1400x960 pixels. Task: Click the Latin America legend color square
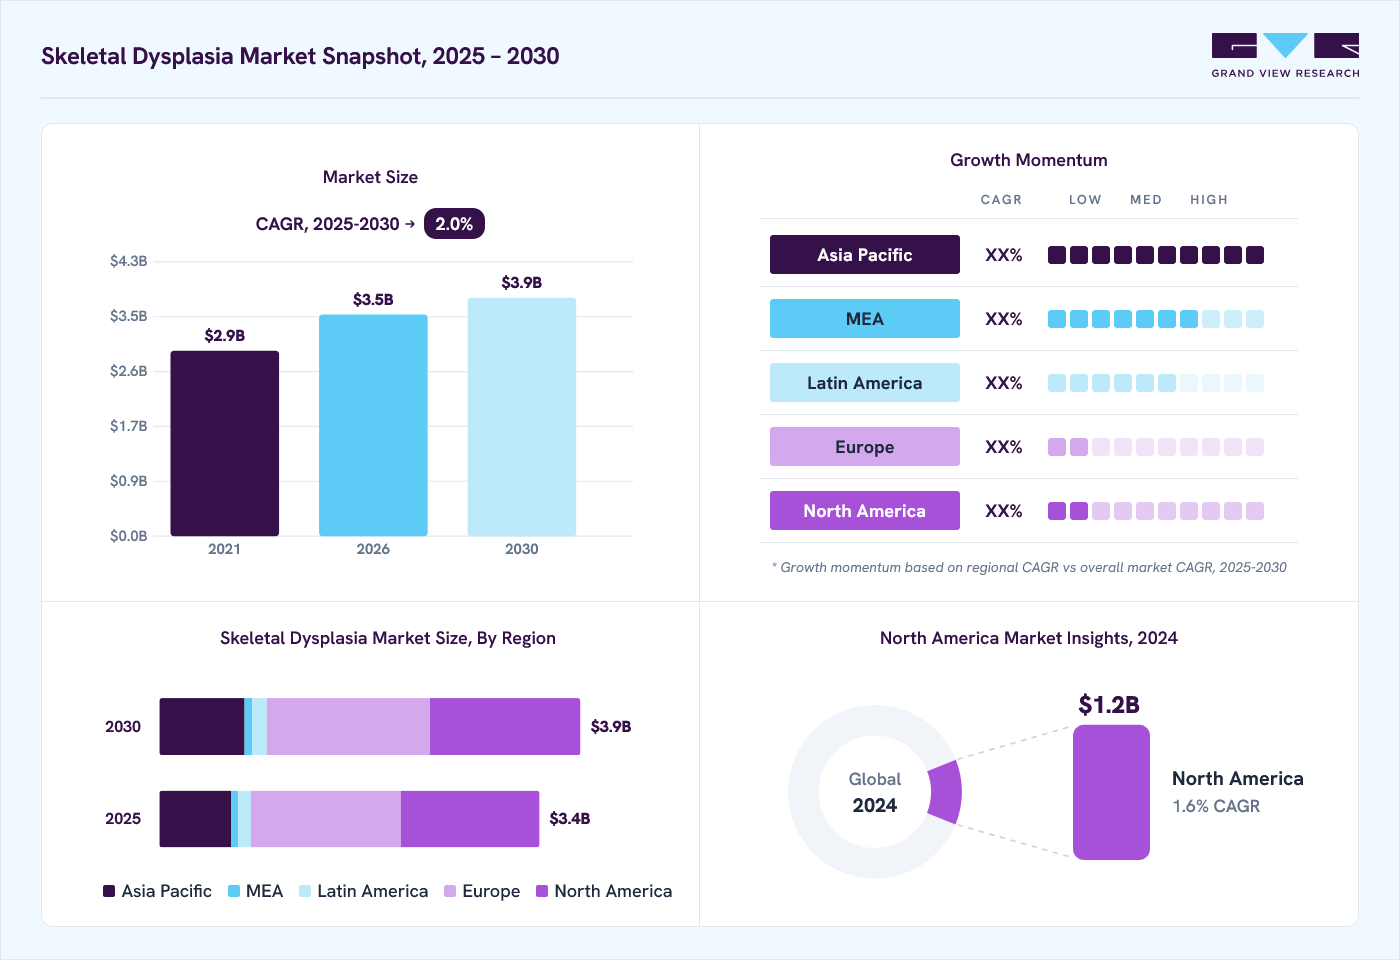pyautogui.click(x=305, y=891)
